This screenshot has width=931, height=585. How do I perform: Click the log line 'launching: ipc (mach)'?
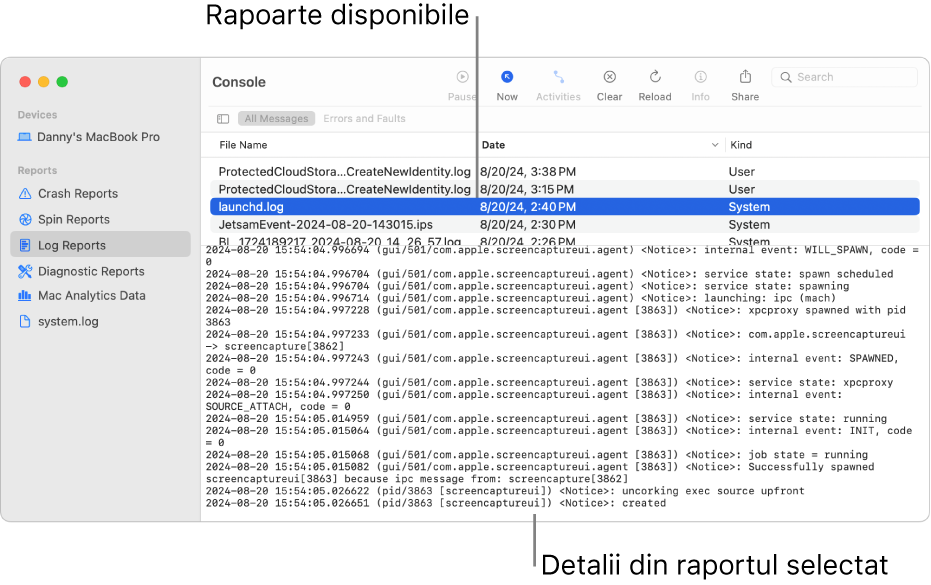coord(521,298)
